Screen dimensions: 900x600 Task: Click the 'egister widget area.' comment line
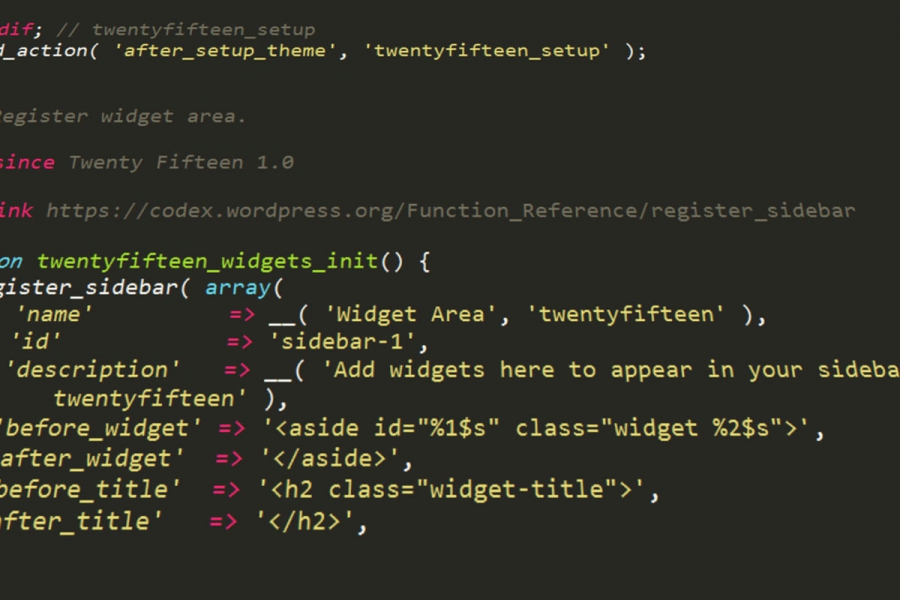[123, 117]
